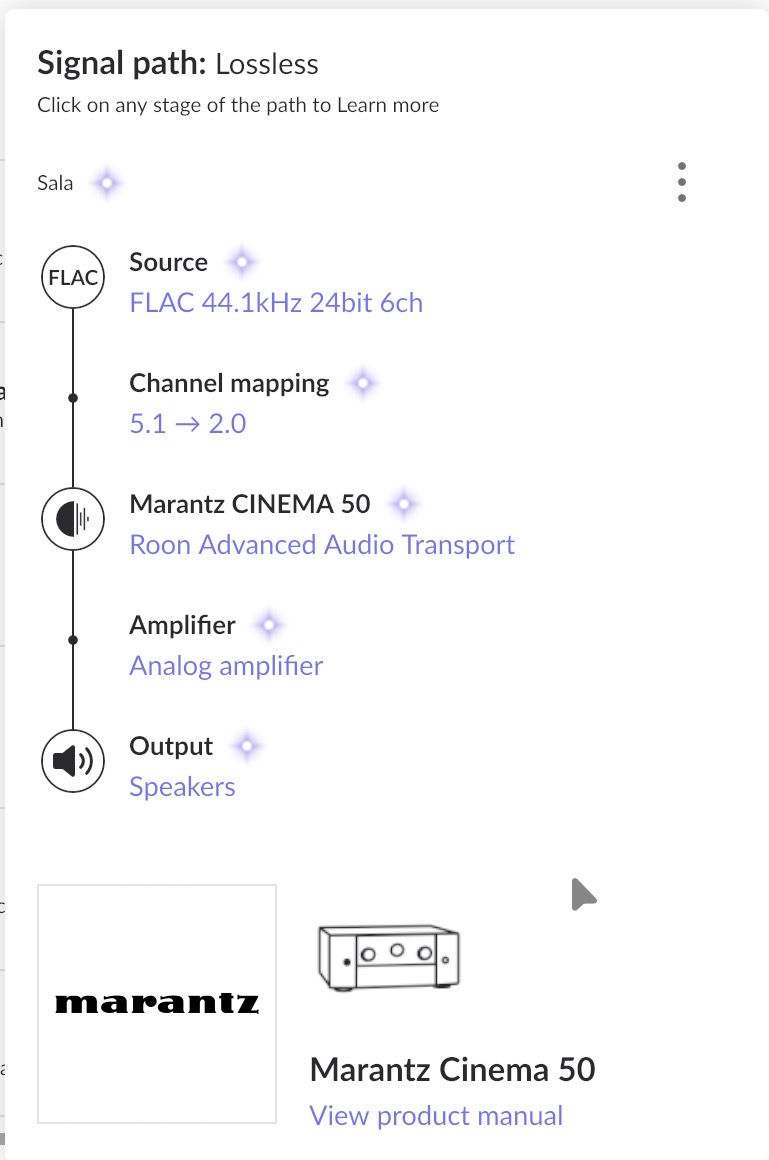The height and width of the screenshot is (1160, 769).
Task: Click the star icon beside Amplifier
Action: pyautogui.click(x=268, y=626)
